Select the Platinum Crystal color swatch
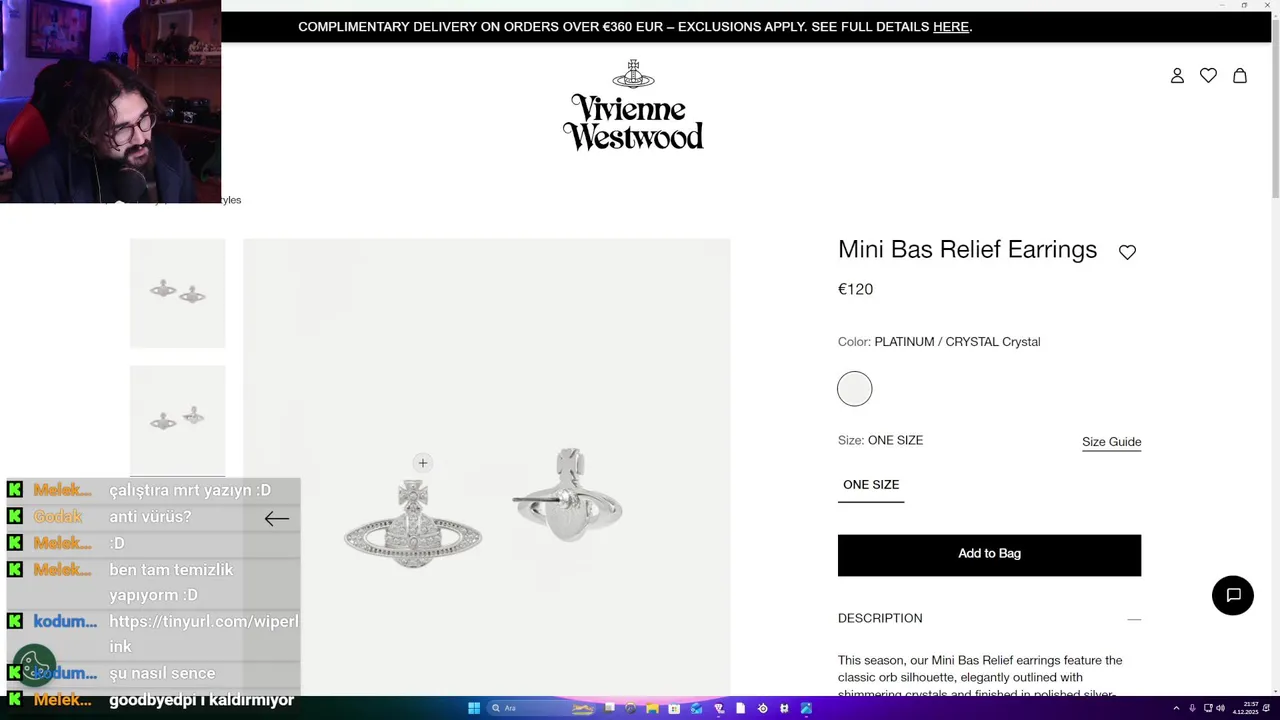This screenshot has width=1280, height=720. point(855,389)
